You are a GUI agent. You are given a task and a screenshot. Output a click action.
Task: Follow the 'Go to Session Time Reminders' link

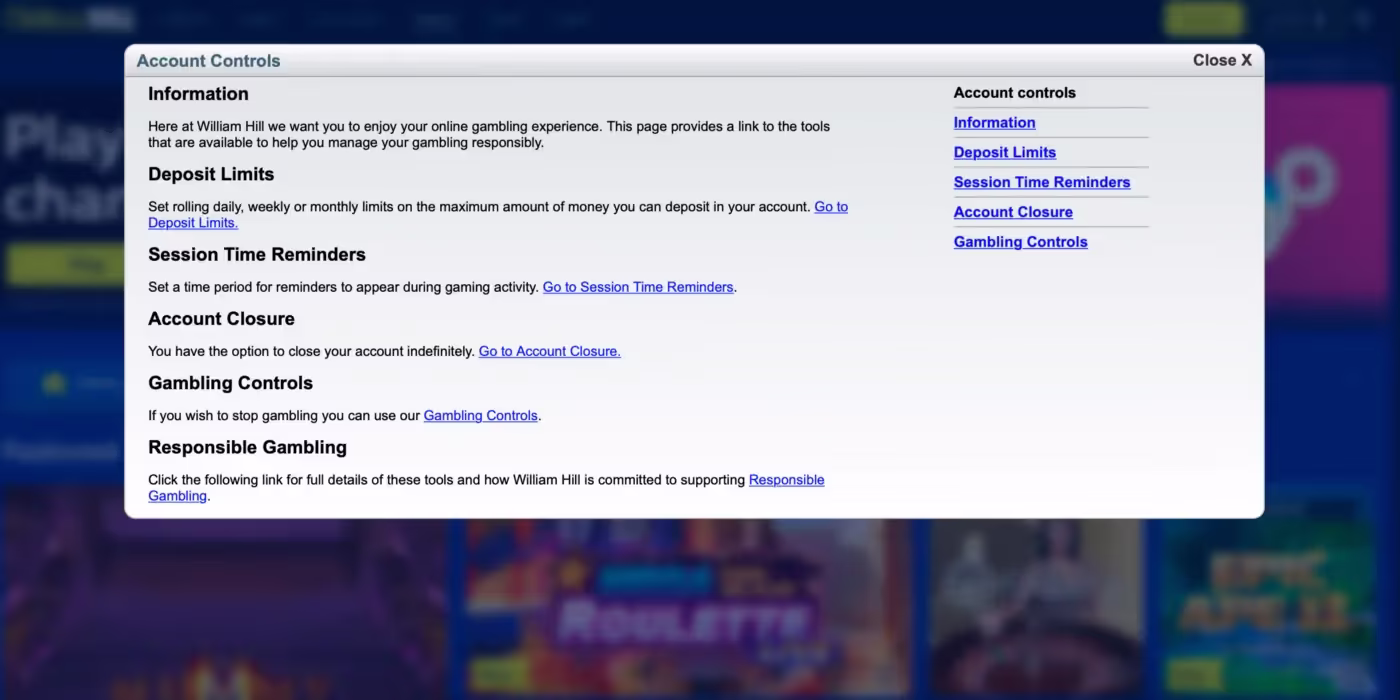point(637,287)
